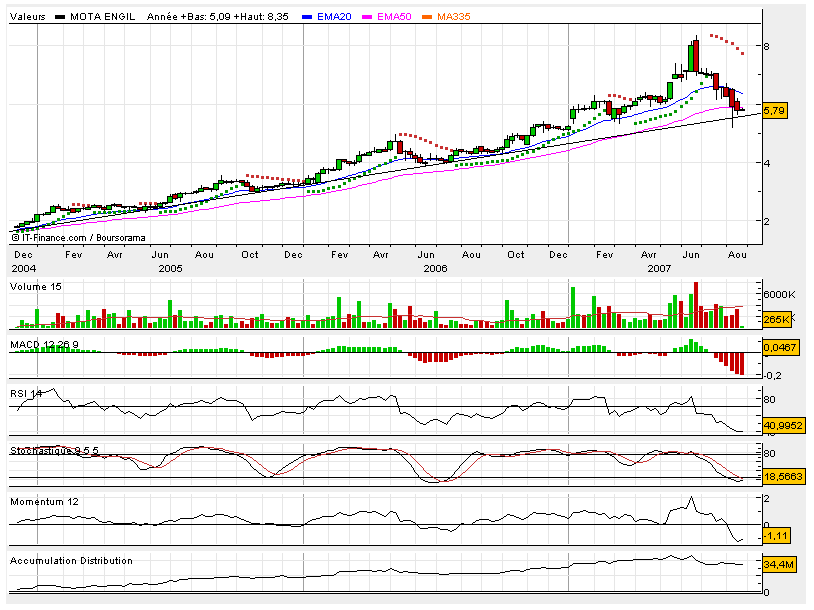Click the yellow -1,11 momentum value tag

click(777, 536)
